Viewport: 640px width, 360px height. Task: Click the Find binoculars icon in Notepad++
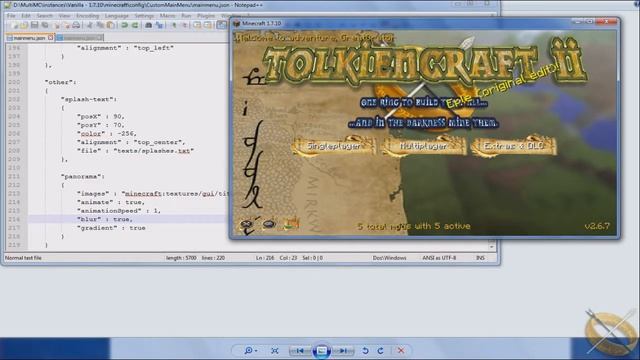[x=149, y=25]
